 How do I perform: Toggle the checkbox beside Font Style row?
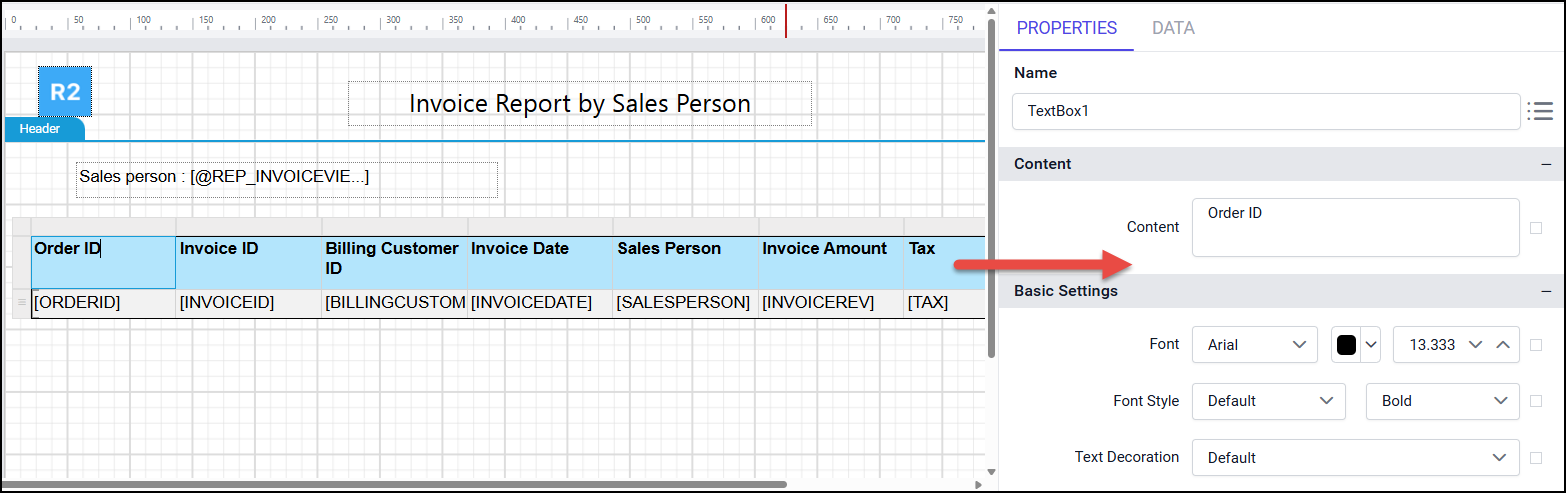[1536, 401]
